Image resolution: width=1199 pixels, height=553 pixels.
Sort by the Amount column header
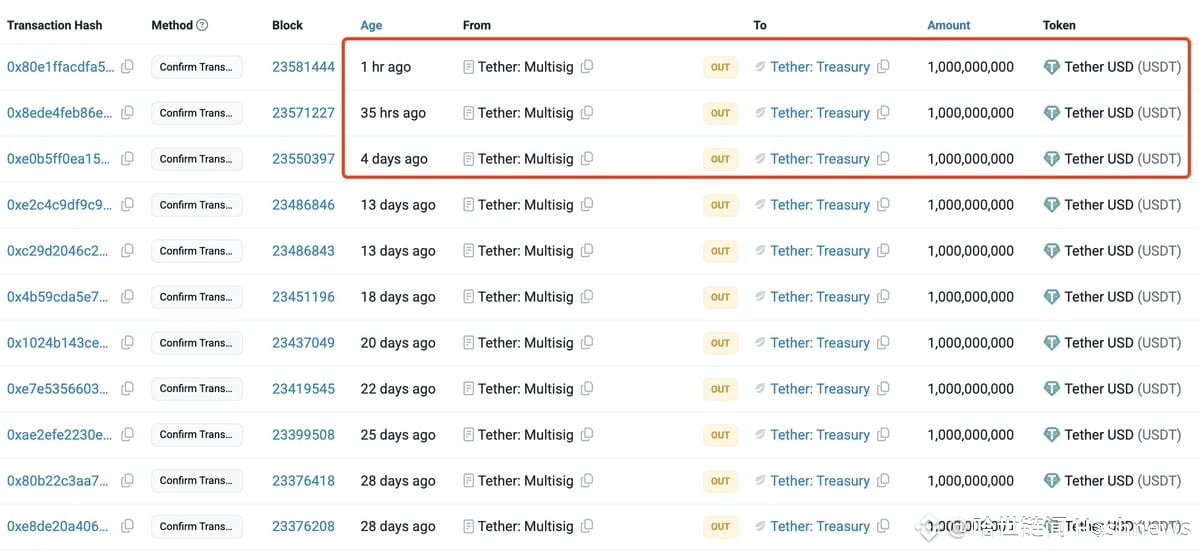949,25
